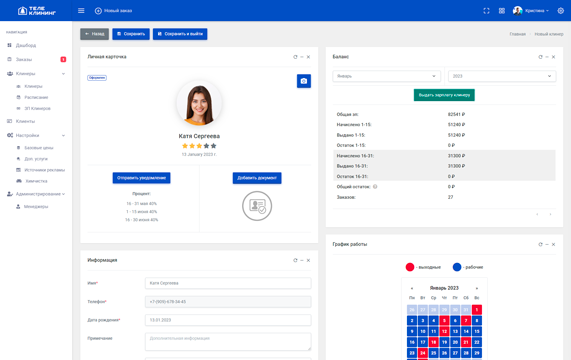Image resolution: width=571 pixels, height=360 pixels.
Task: Click next arrow in Баланс panel
Action: point(550,214)
